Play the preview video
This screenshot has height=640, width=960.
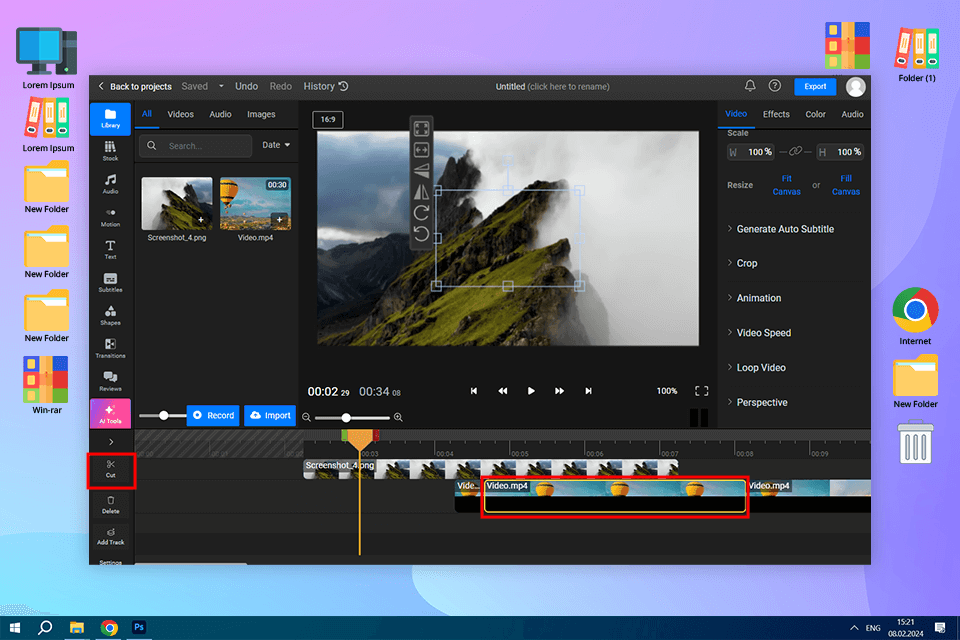coord(531,391)
